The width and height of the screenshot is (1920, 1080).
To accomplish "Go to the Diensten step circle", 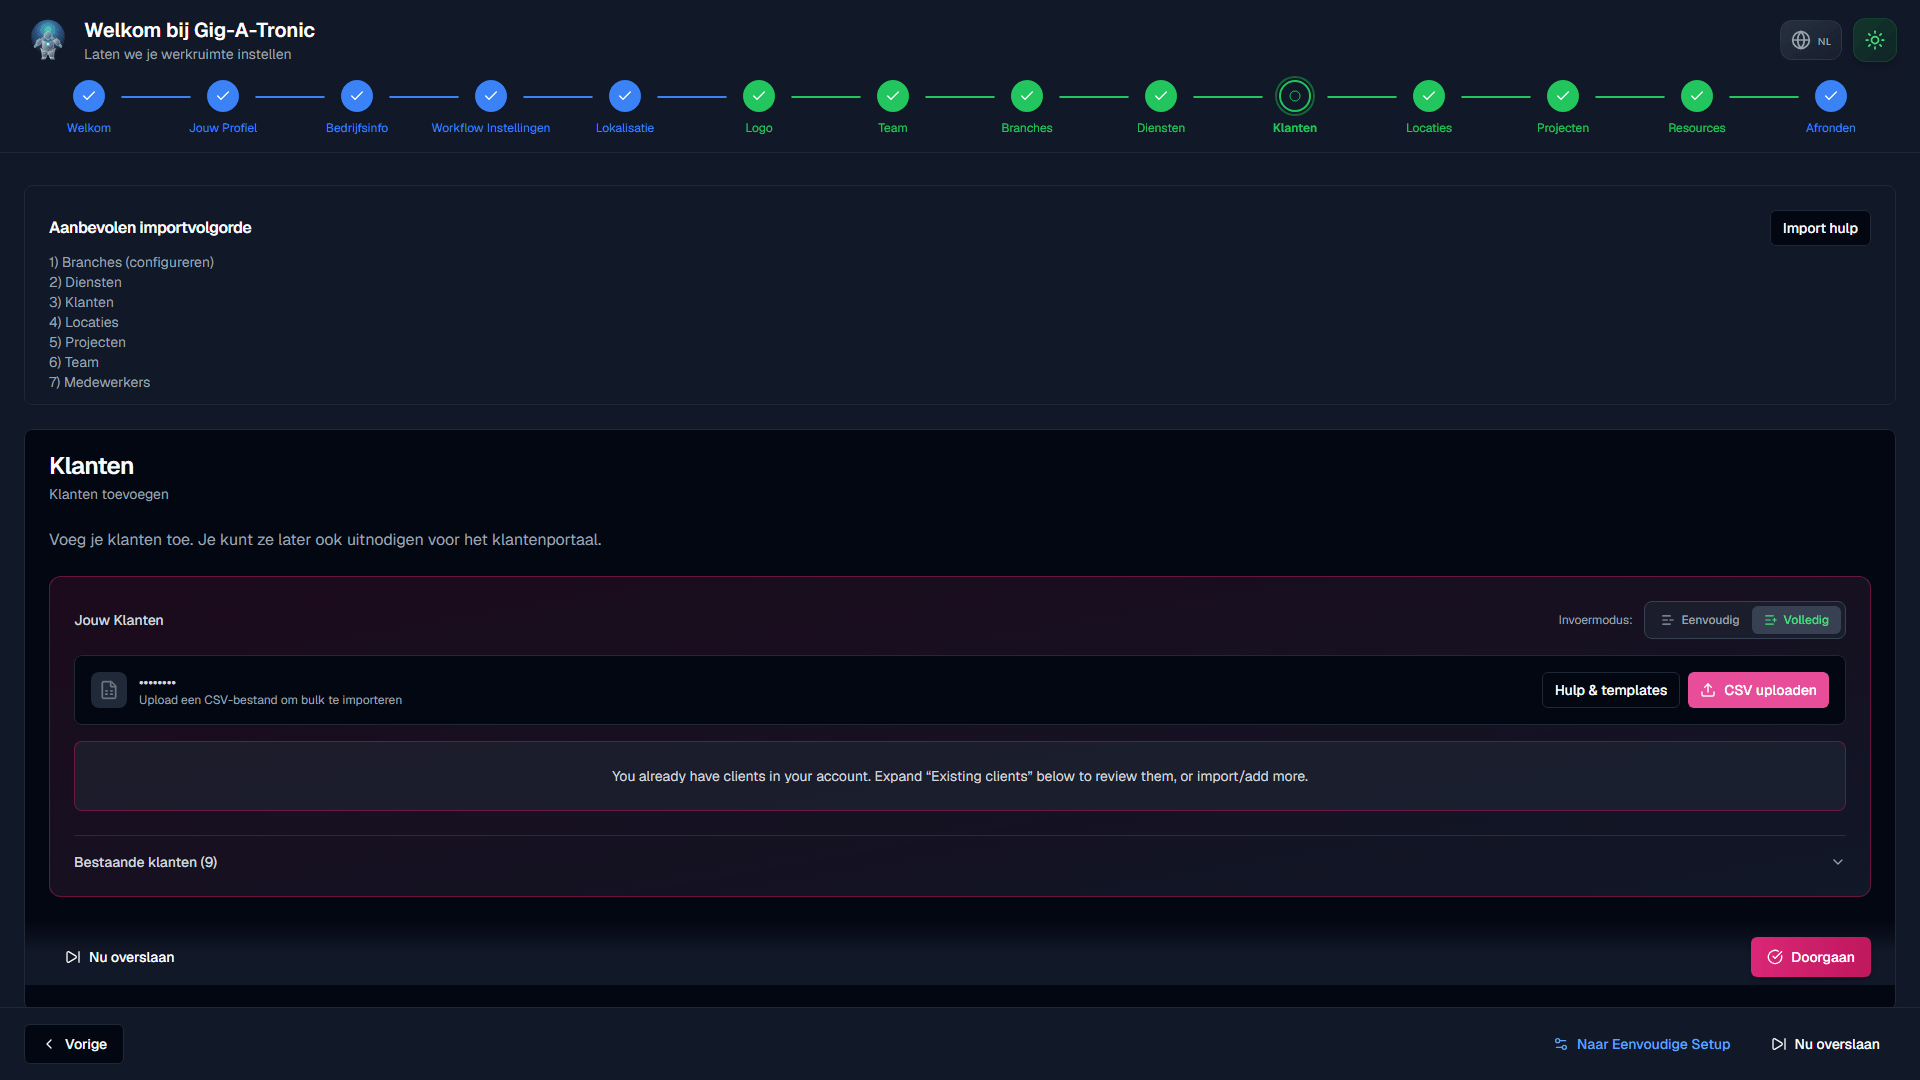I will point(1161,96).
